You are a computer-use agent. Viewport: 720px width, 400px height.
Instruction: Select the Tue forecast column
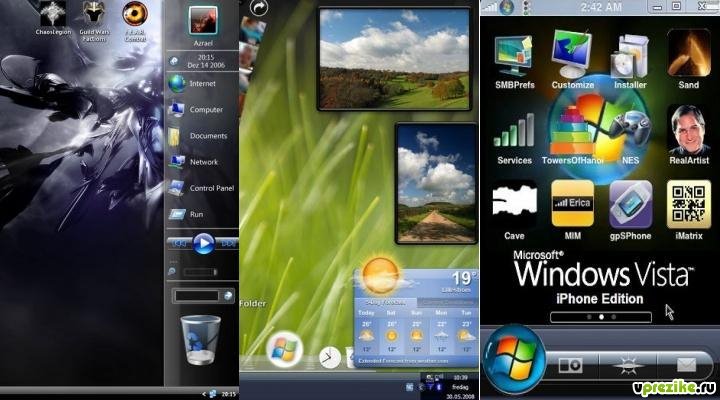466,332
